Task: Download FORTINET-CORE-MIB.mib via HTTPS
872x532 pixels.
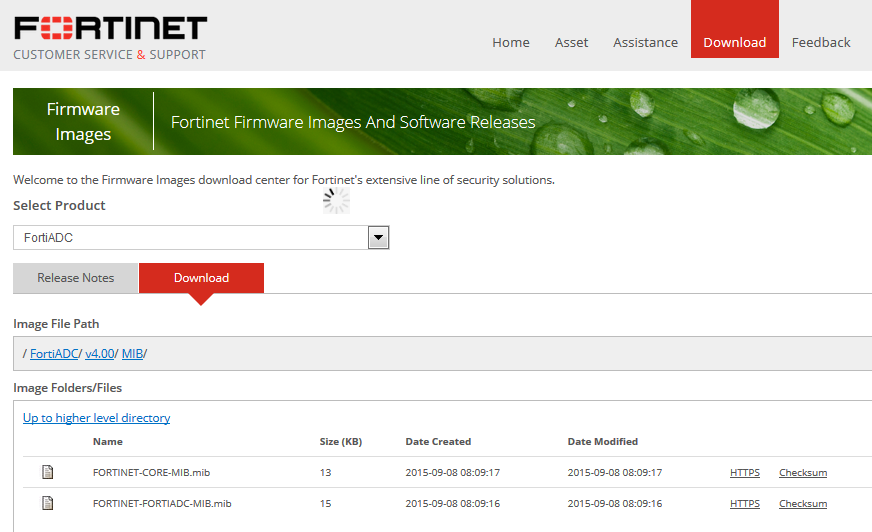Action: (x=745, y=473)
